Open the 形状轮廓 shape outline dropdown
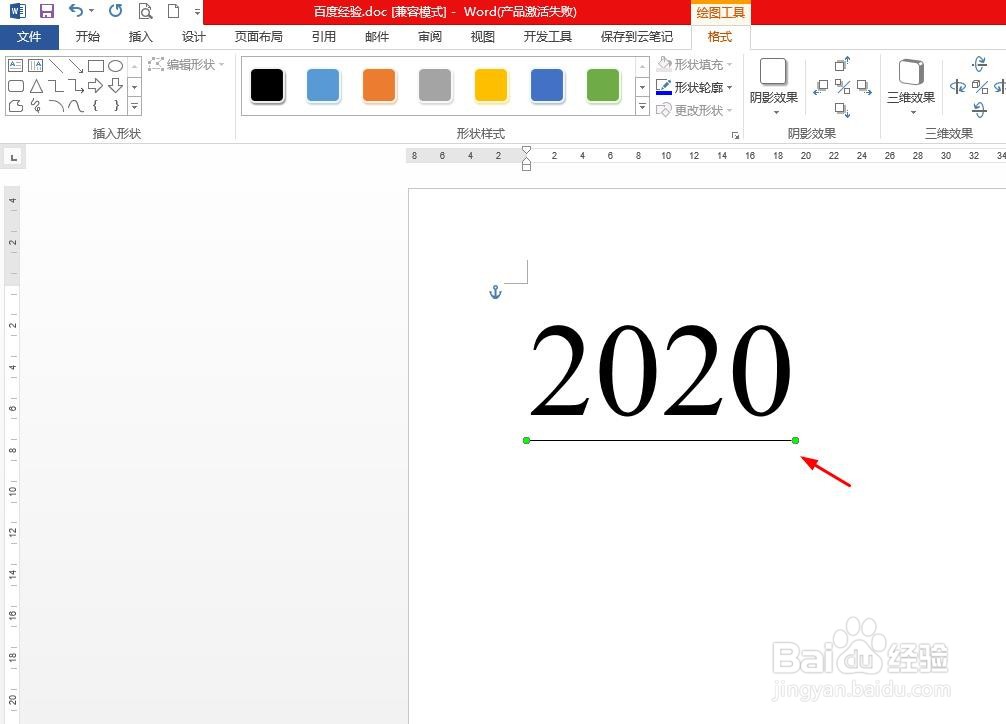 695,87
